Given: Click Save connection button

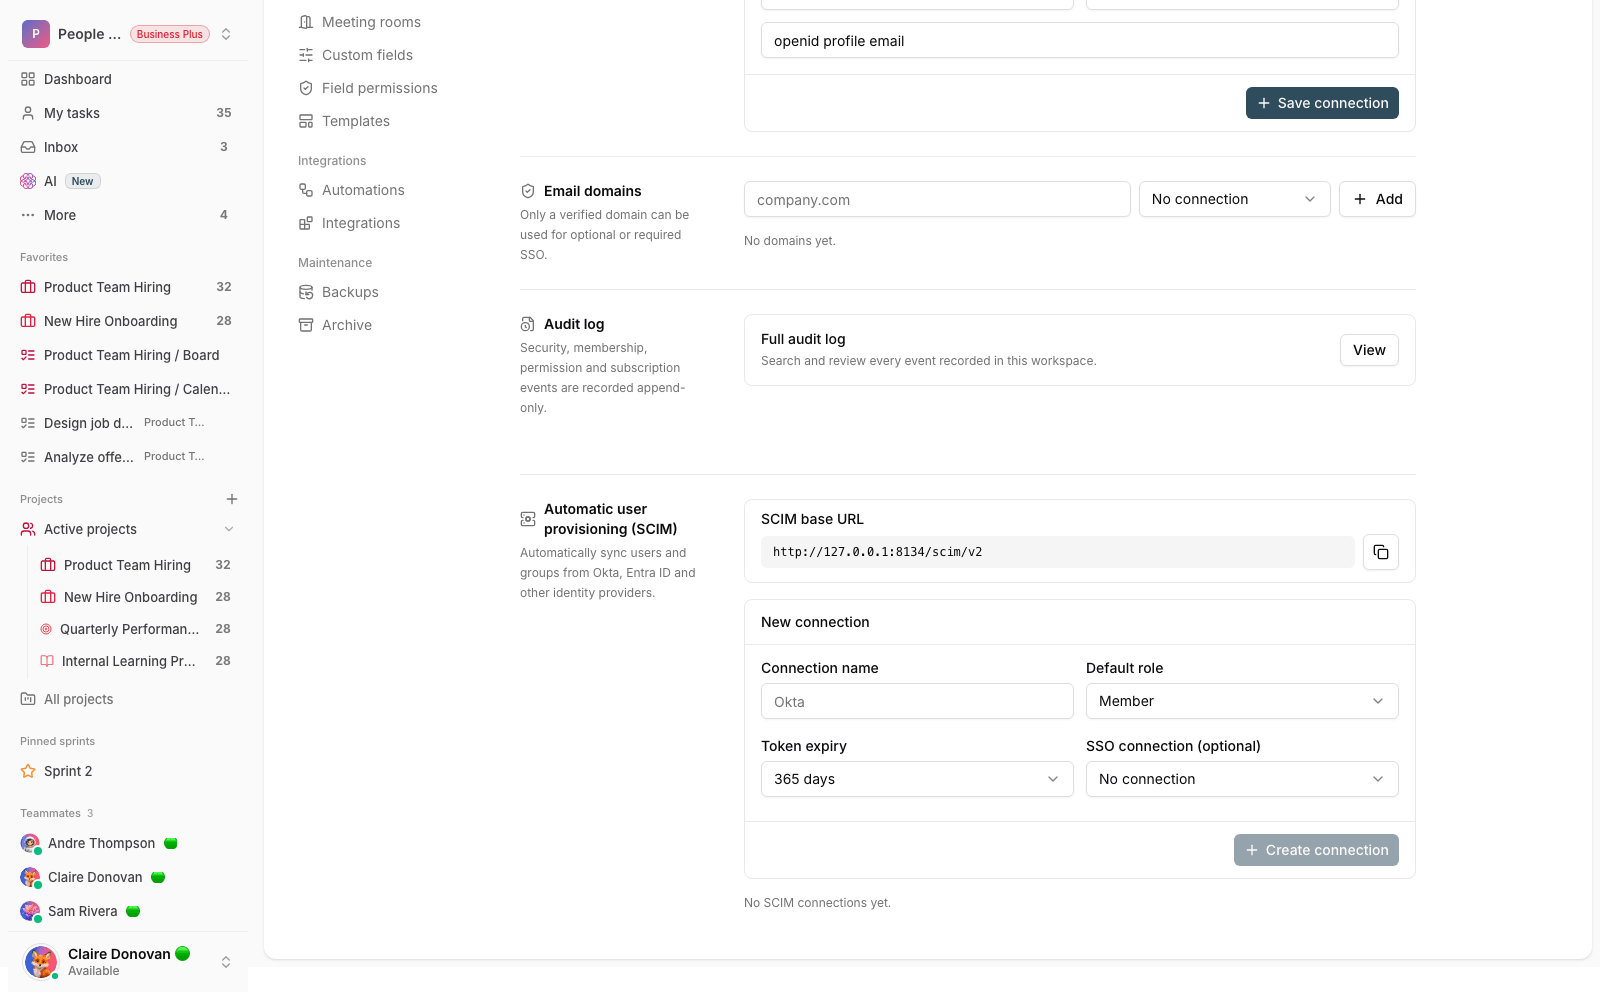Looking at the screenshot, I should coord(1322,103).
